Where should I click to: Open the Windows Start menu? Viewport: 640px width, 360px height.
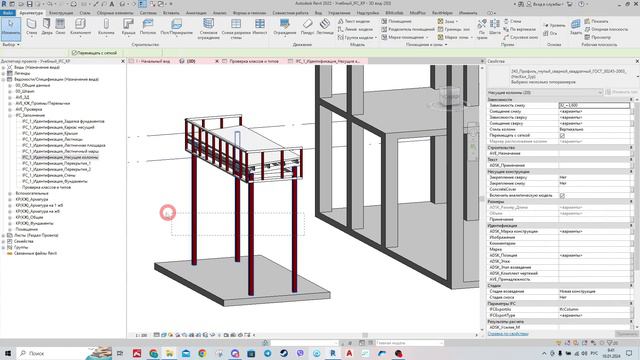[x=8, y=353]
